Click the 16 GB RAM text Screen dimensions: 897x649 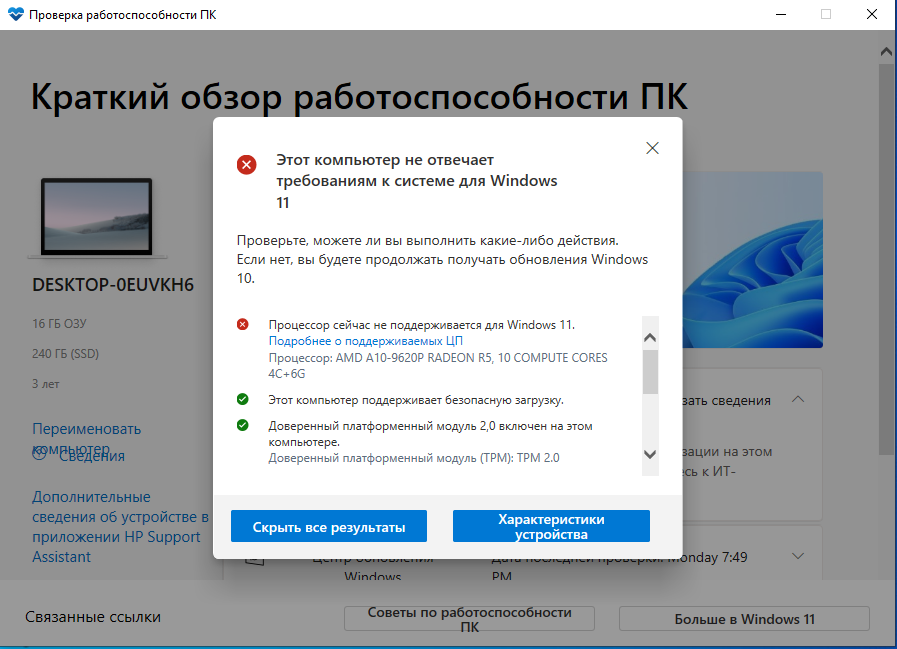pos(59,324)
